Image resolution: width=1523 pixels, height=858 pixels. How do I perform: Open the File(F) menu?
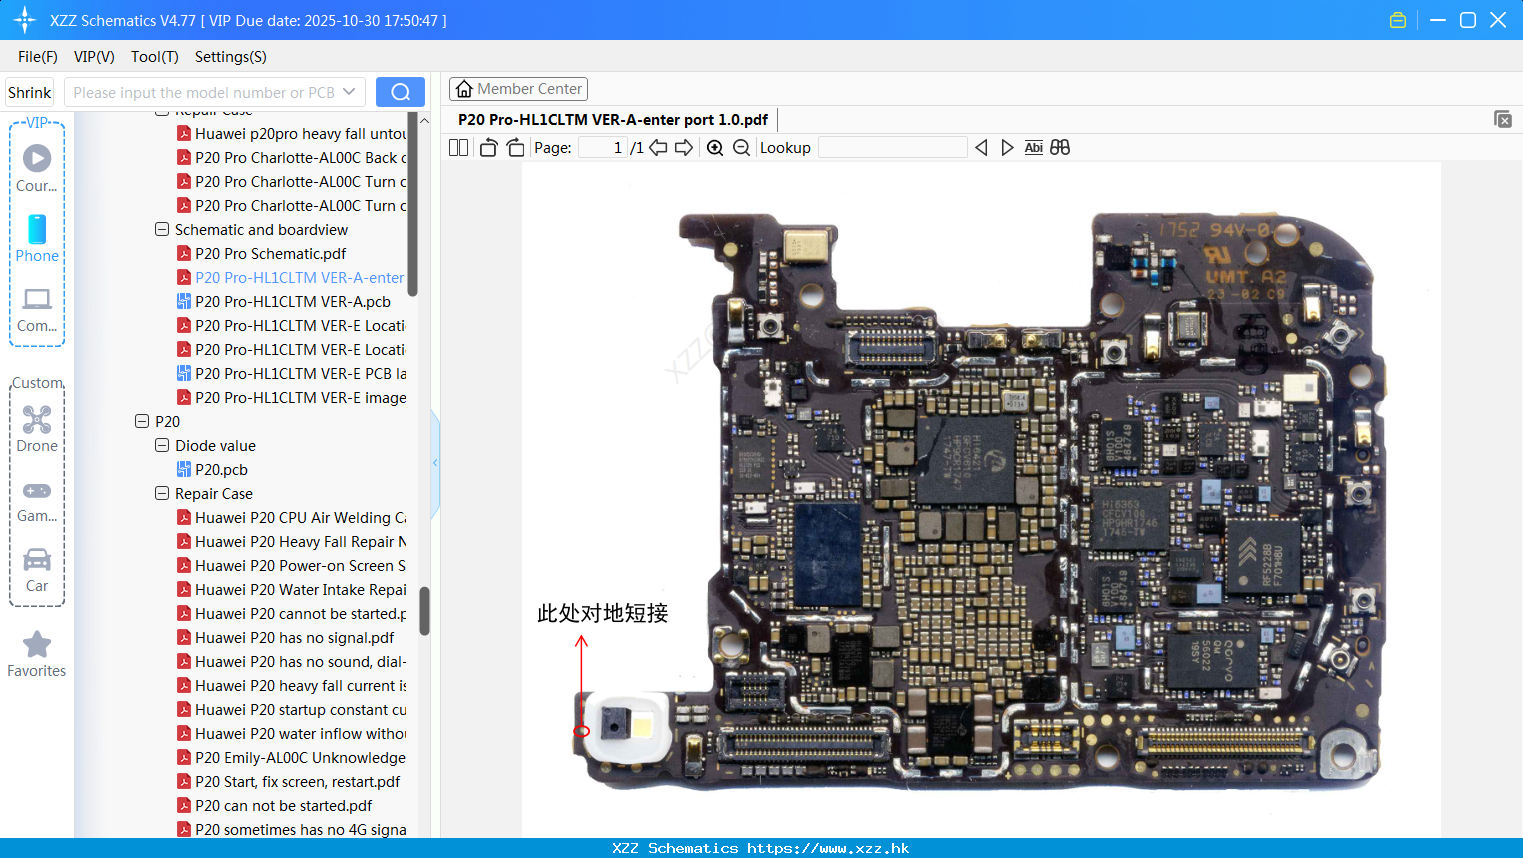coord(38,57)
